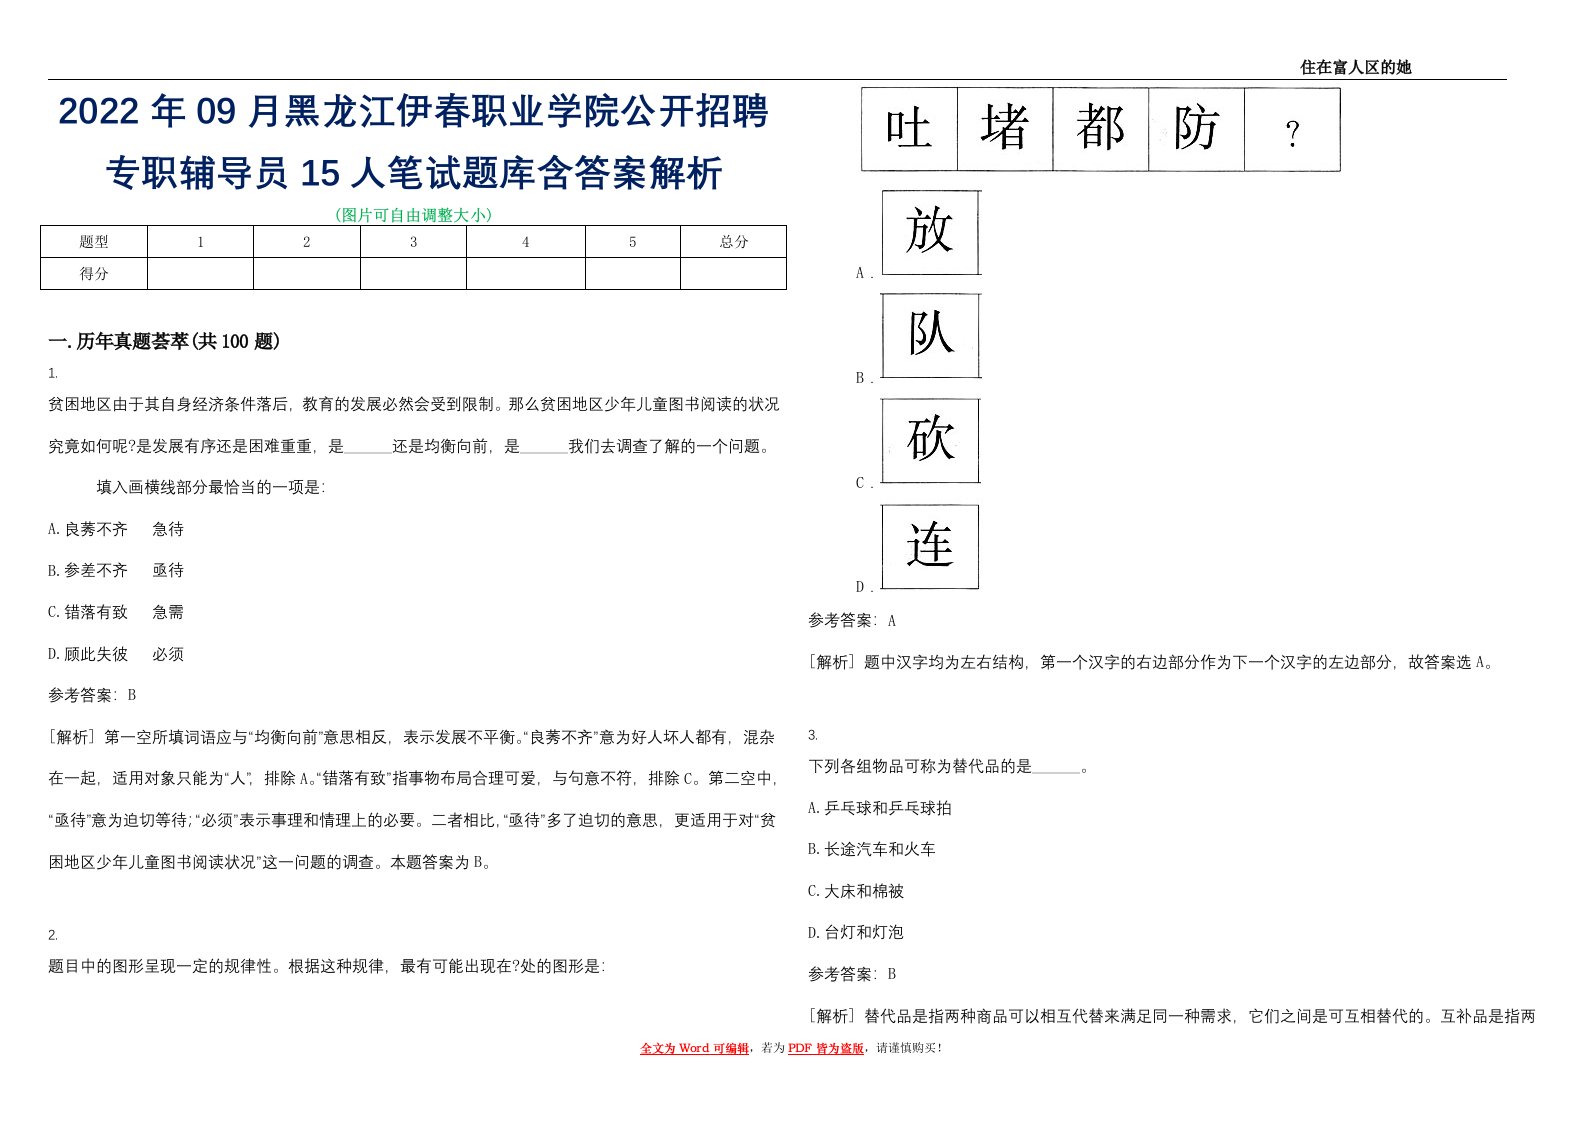This screenshot has width=1587, height=1122.
Task: Click question 3 text '下列各组物品可称为替代品的是'
Action: [920, 766]
